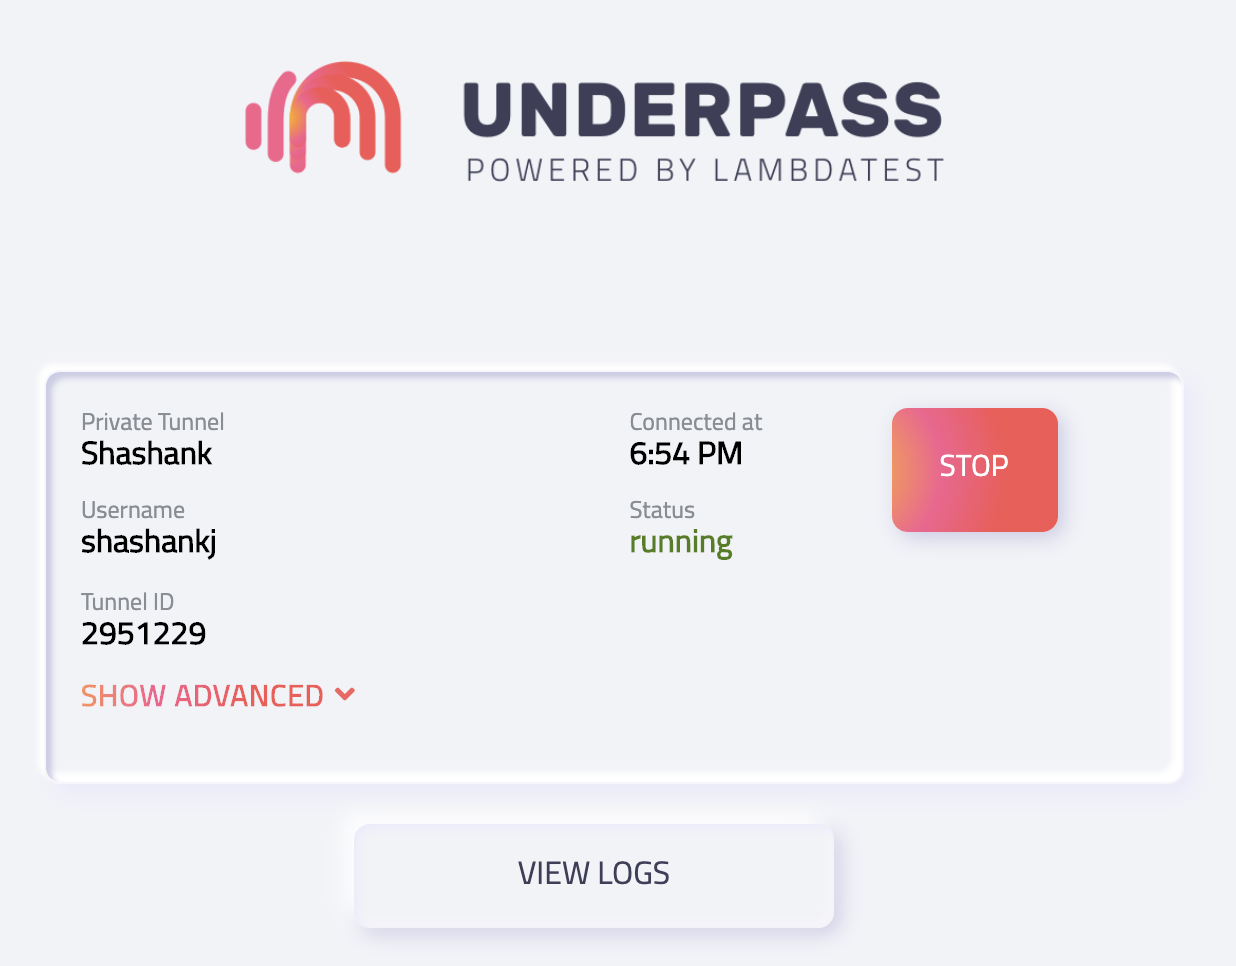Click the SHOW ADVANCED link text
Image resolution: width=1236 pixels, height=966 pixels.
point(202,696)
